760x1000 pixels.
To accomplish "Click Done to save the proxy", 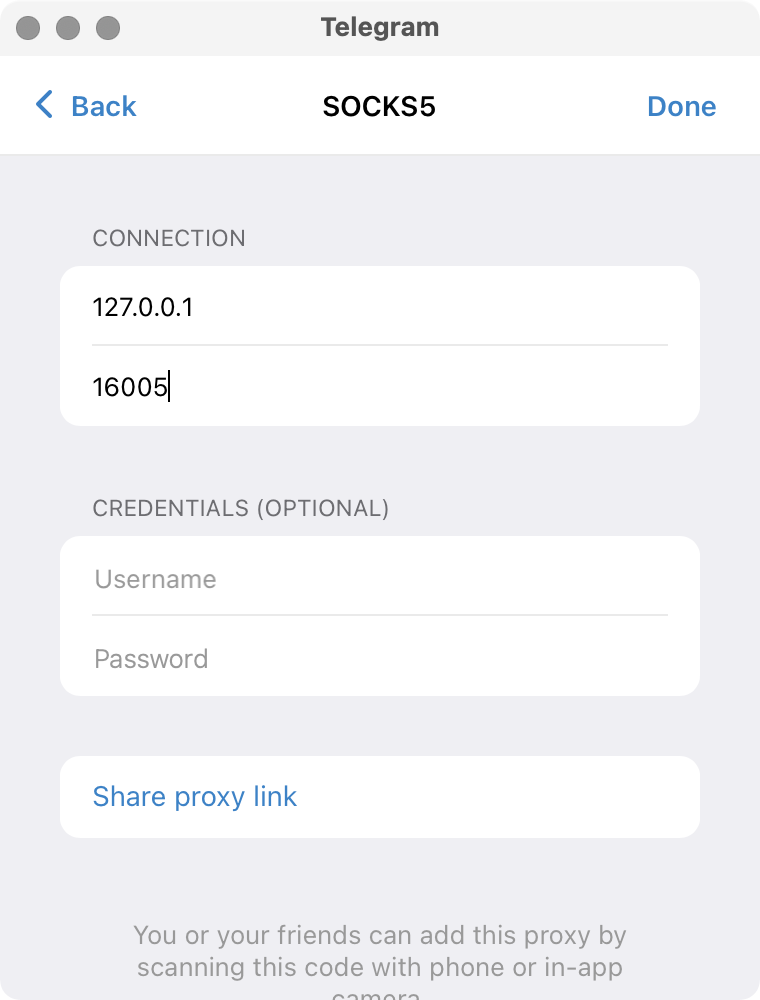I will pyautogui.click(x=681, y=106).
